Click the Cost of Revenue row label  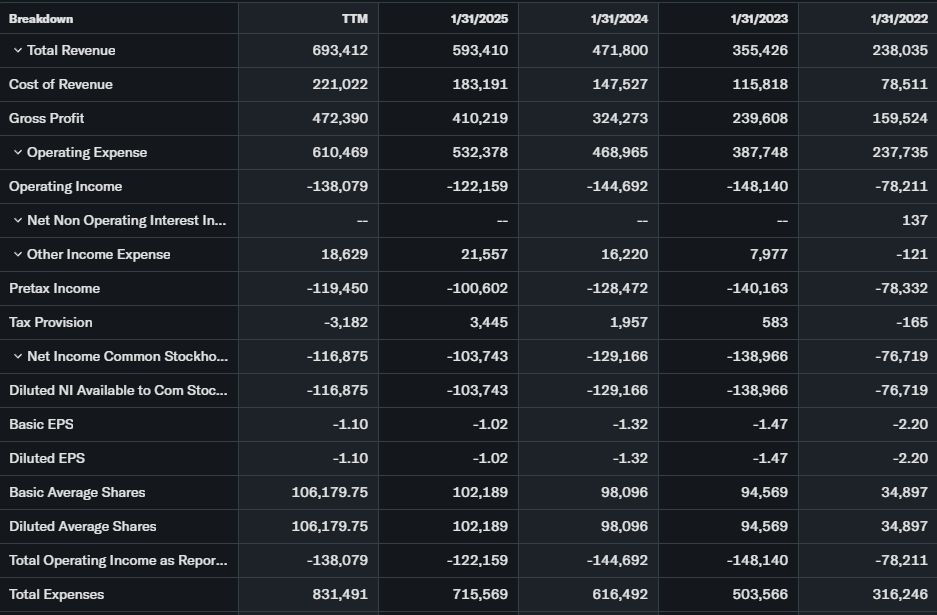click(x=61, y=85)
